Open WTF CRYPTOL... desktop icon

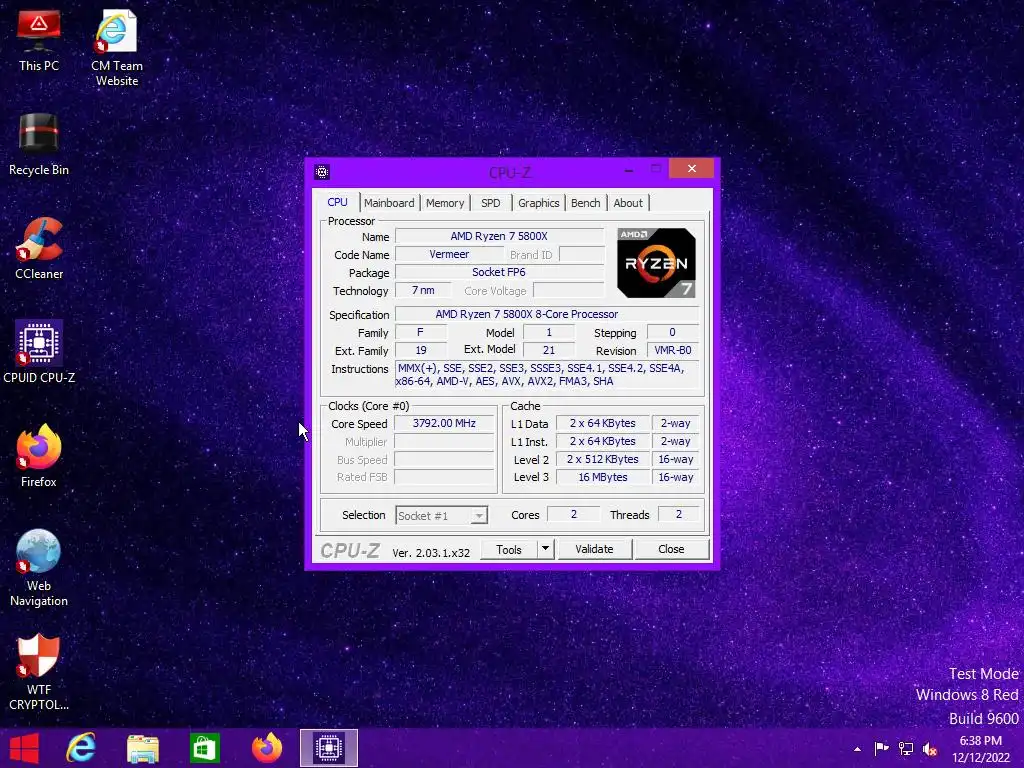[x=39, y=671]
